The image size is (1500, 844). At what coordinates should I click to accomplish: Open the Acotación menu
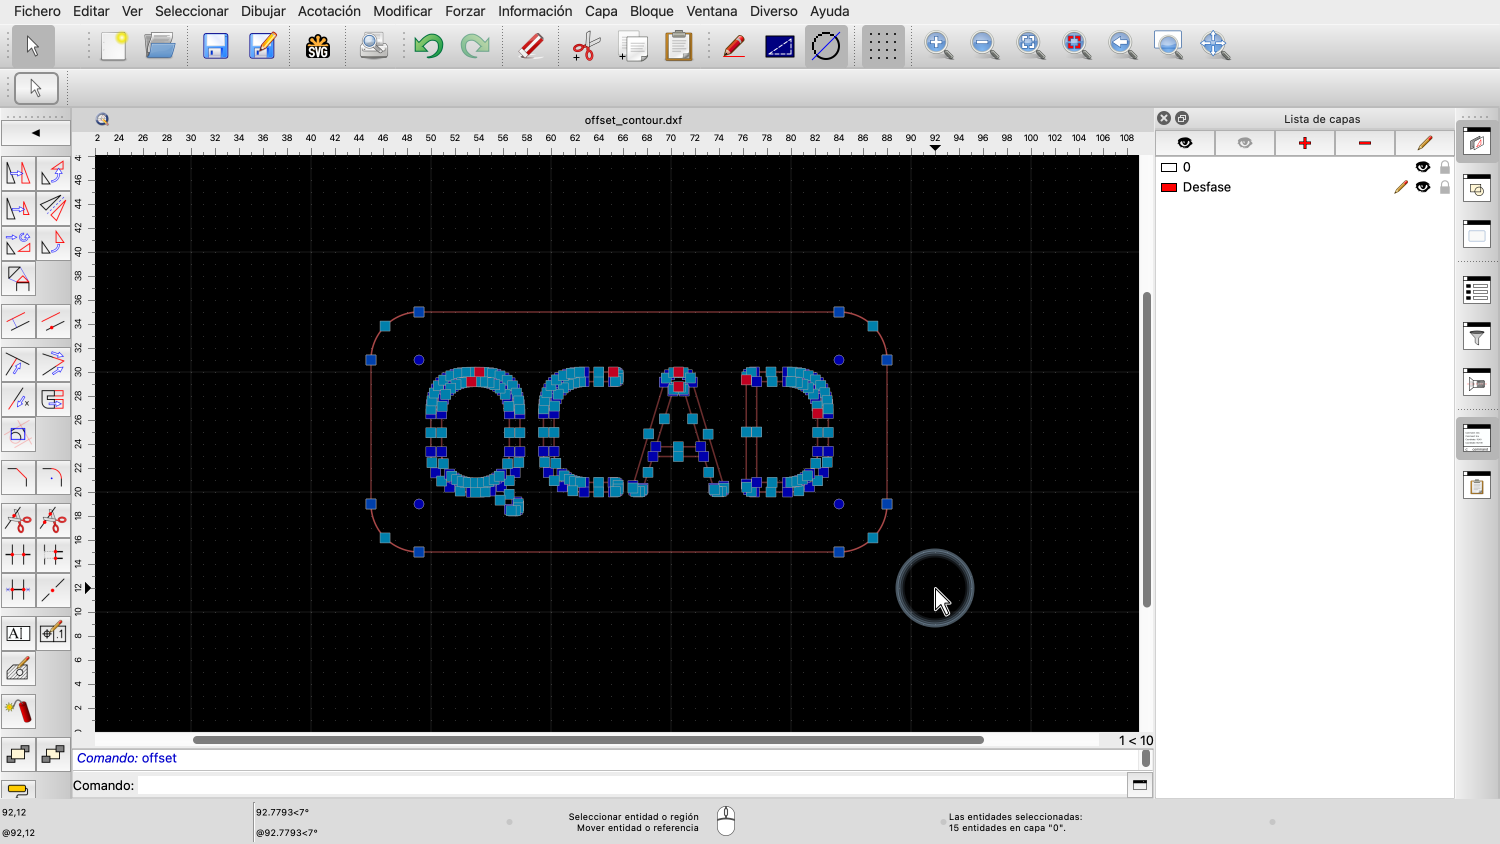click(329, 11)
